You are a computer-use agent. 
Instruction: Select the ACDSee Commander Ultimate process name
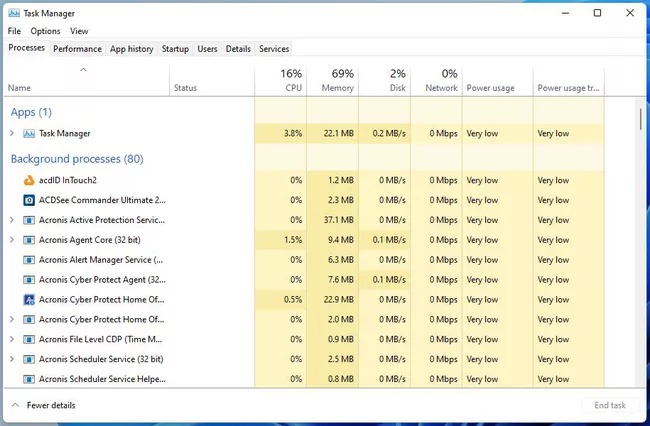tap(102, 200)
